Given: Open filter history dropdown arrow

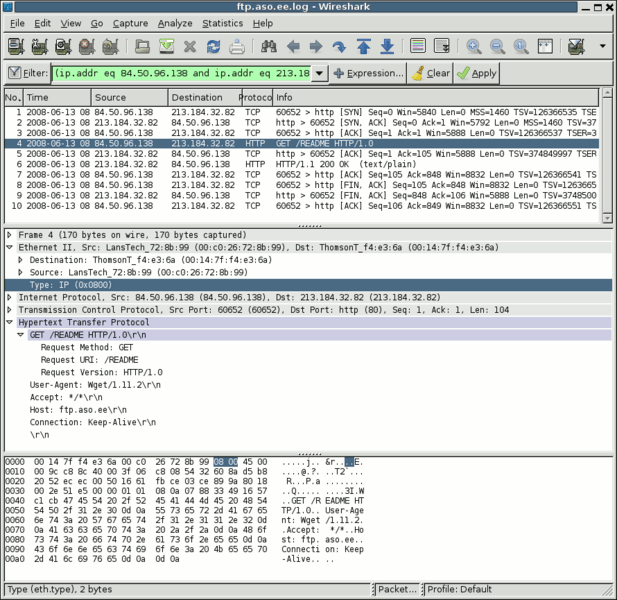Looking at the screenshot, I should click(320, 73).
